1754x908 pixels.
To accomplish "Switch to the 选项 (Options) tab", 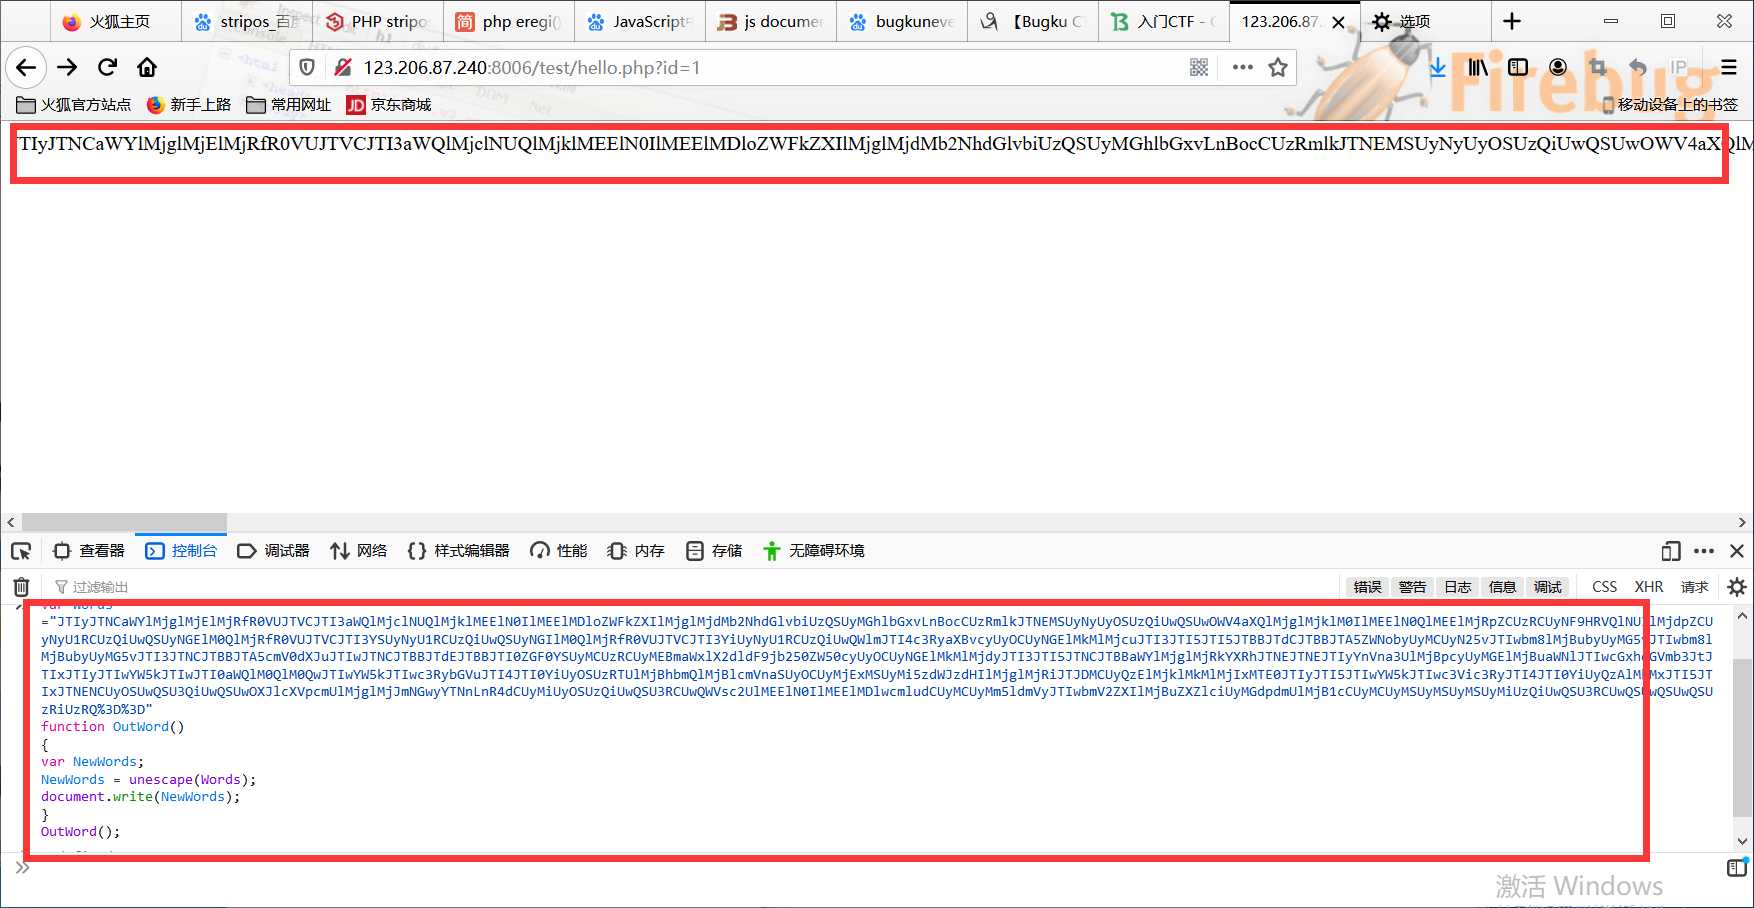I will (x=1425, y=21).
